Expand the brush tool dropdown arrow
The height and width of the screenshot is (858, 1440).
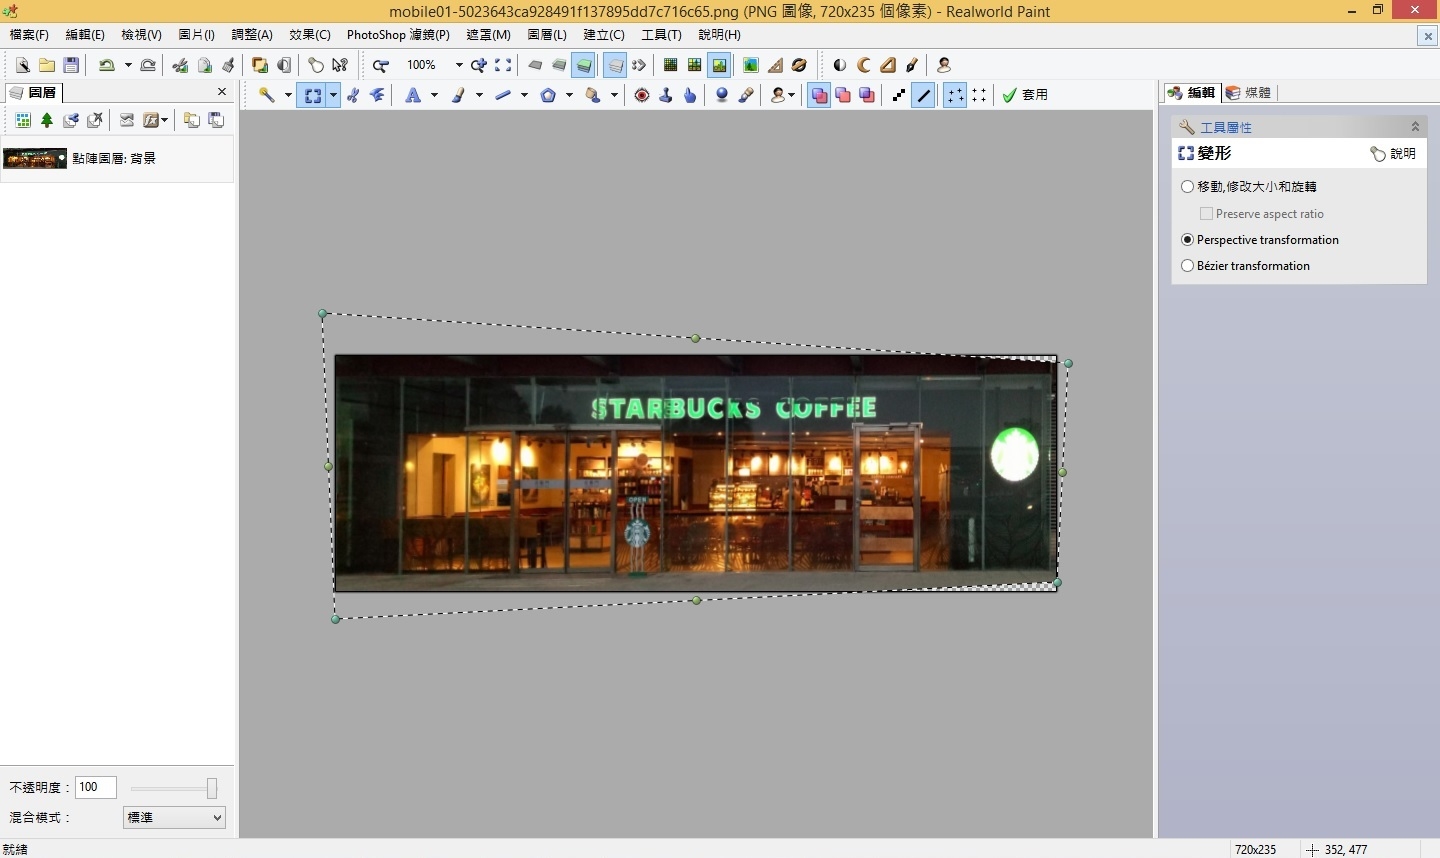pos(479,95)
